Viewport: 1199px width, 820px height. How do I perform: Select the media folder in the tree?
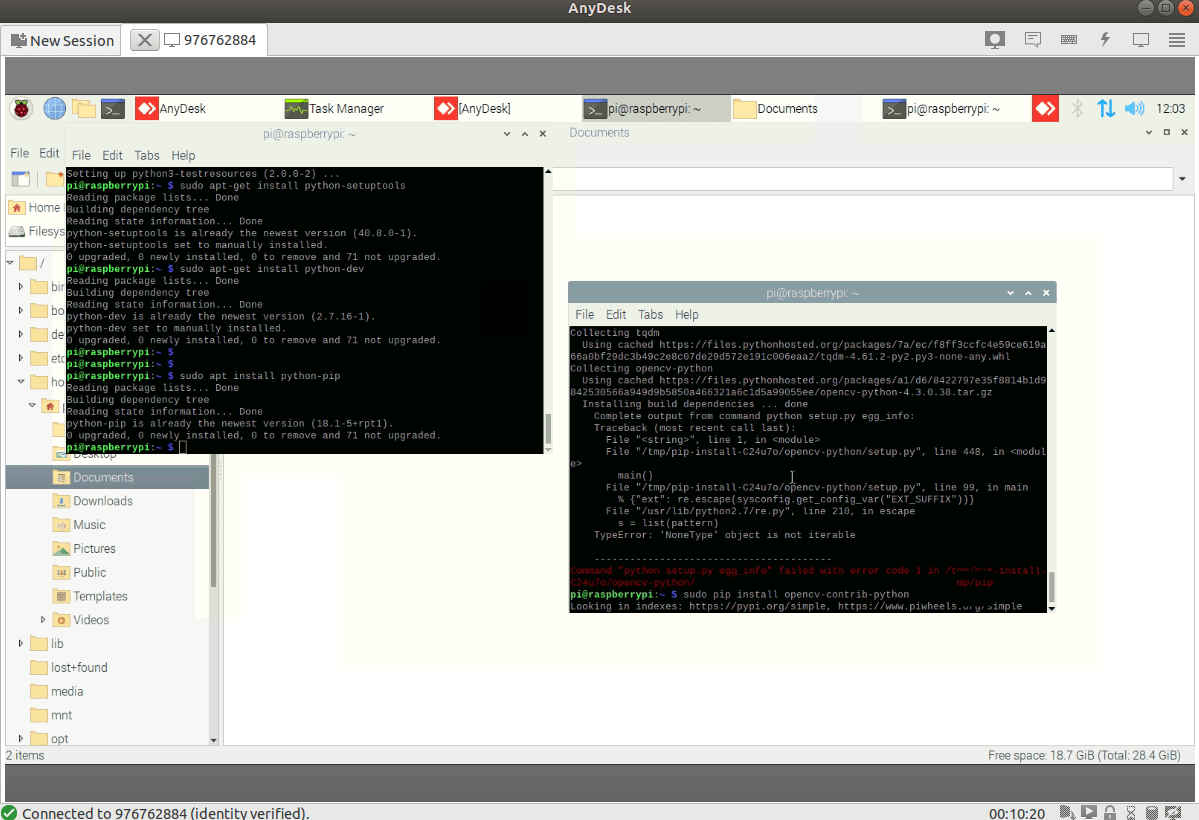pos(67,691)
